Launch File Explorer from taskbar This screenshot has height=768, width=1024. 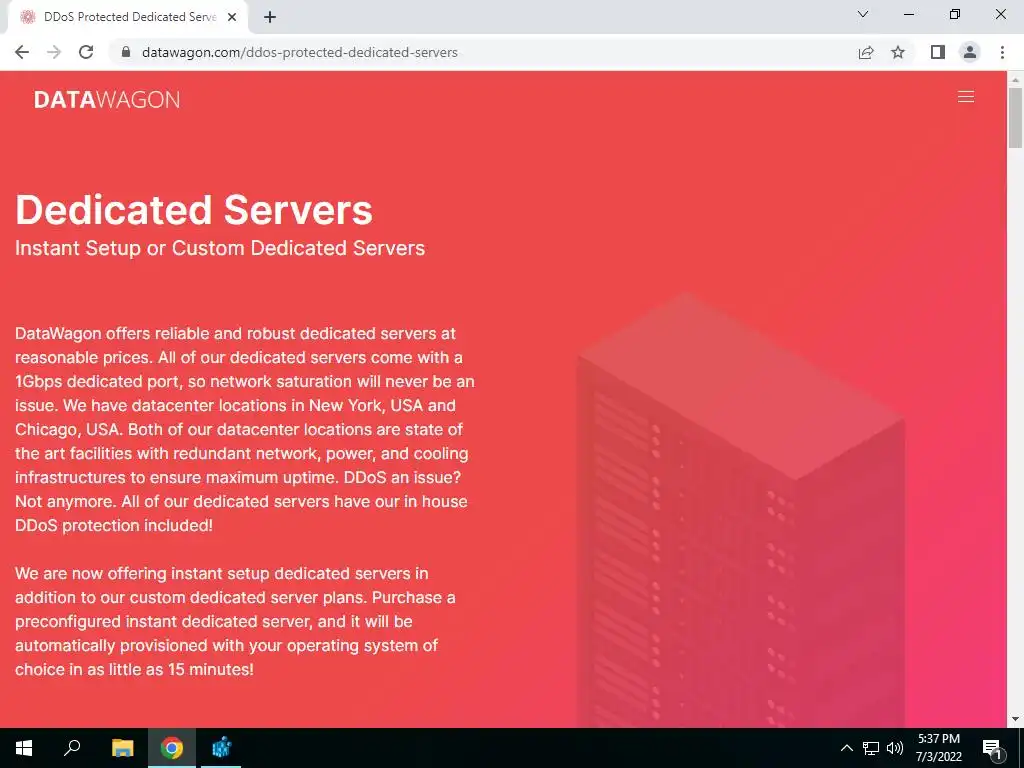[122, 748]
